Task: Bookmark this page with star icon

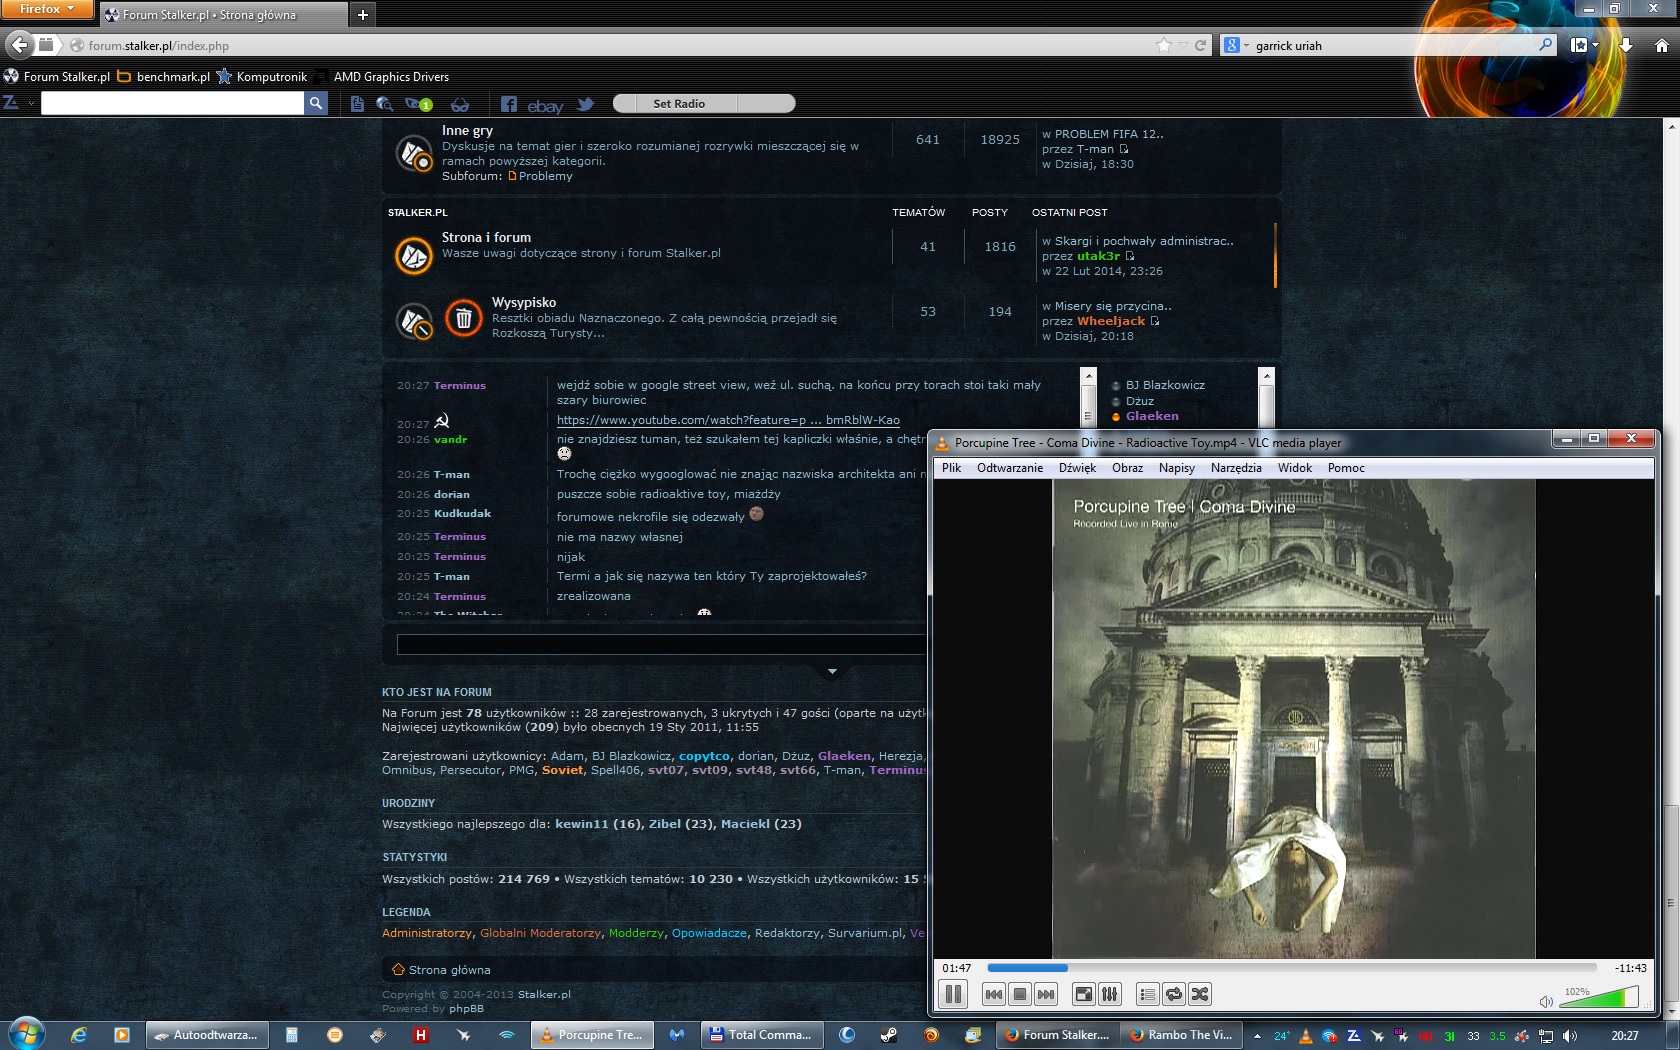Action: (1164, 45)
